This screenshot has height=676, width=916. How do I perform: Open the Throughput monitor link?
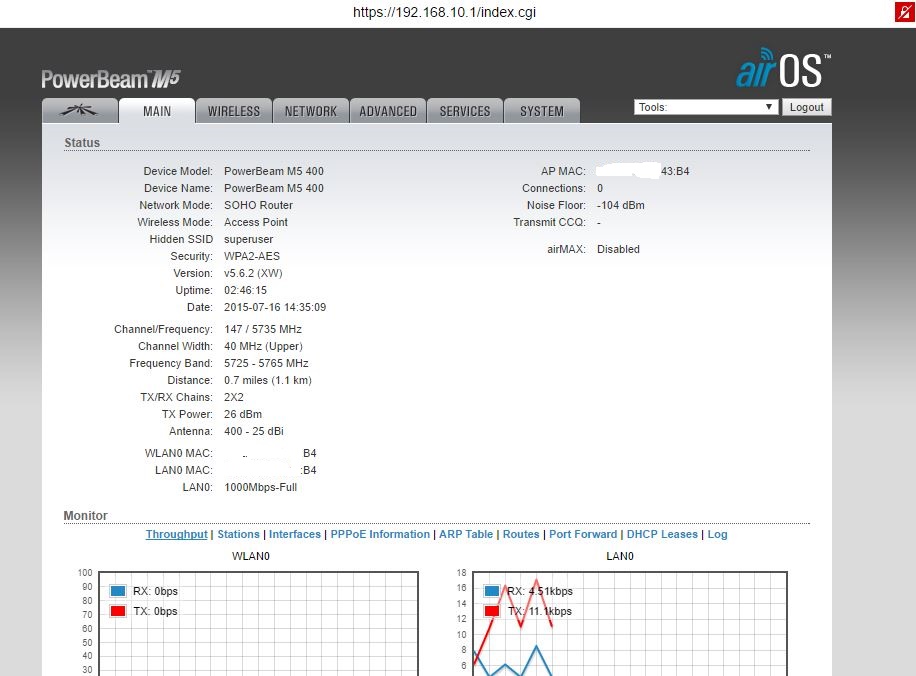176,534
